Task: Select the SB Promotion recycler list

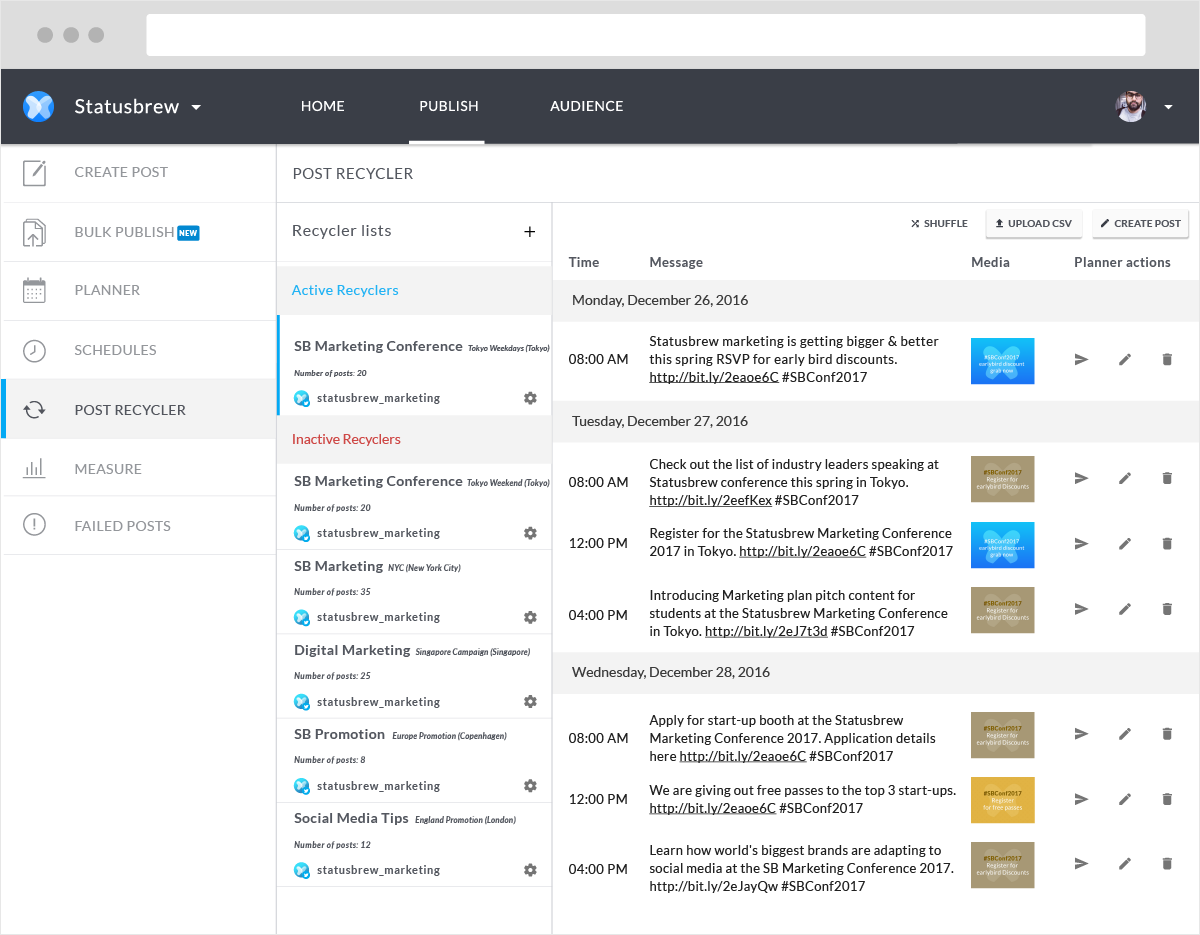Action: point(414,760)
